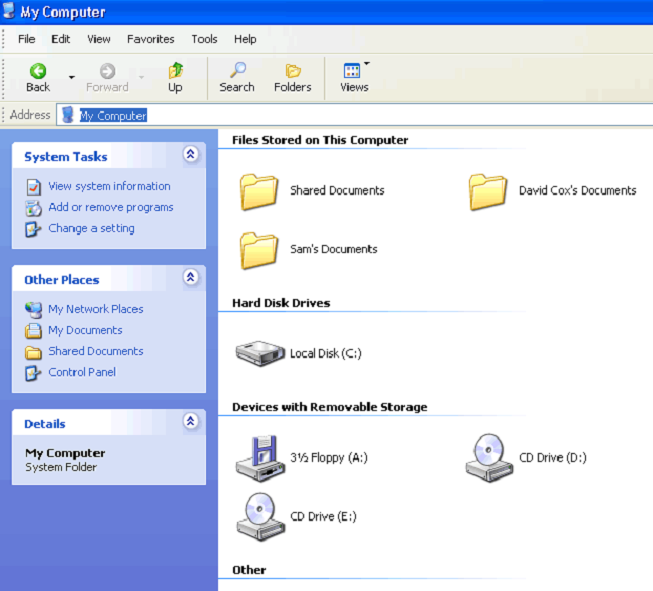Image resolution: width=653 pixels, height=591 pixels.
Task: Select the Sam's Documents folder icon
Action: 259,250
